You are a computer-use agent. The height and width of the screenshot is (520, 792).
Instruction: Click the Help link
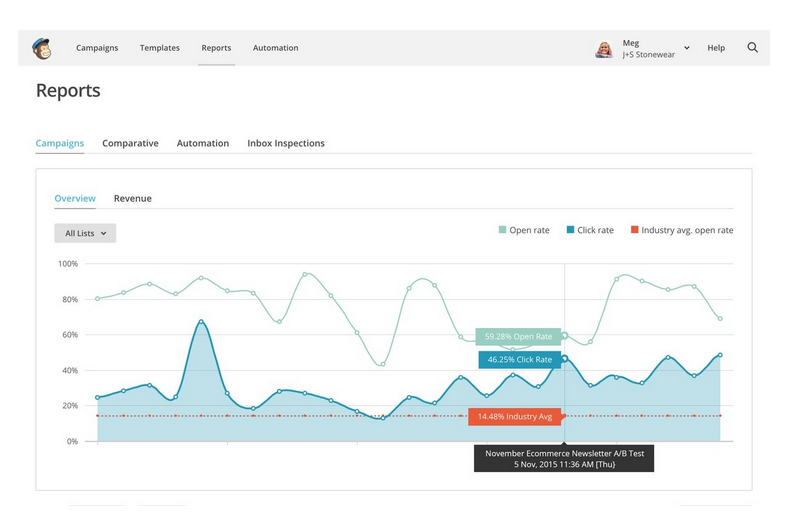(x=716, y=48)
